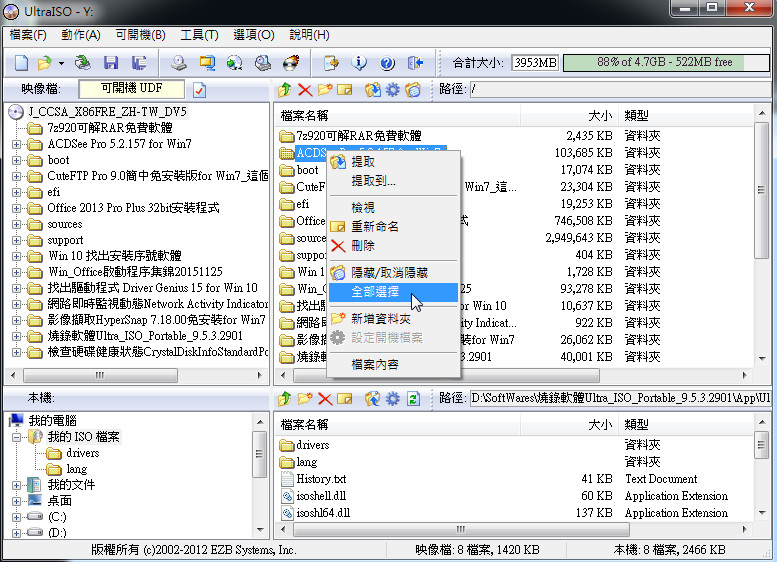Mount image to virtual drive icon
The height and width of the screenshot is (562, 777).
pyautogui.click(x=263, y=63)
